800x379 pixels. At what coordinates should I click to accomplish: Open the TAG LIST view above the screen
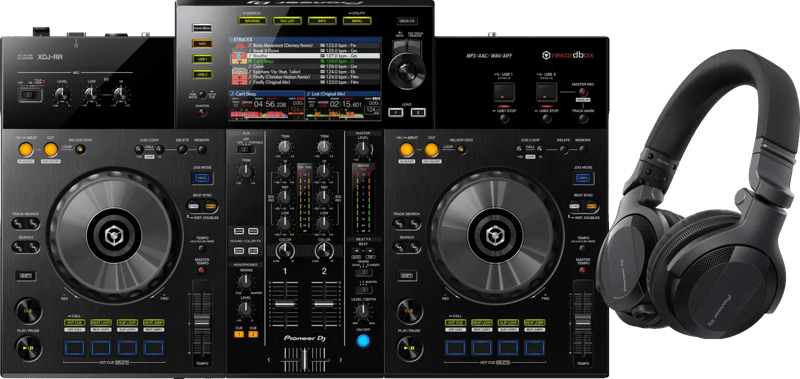[287, 21]
